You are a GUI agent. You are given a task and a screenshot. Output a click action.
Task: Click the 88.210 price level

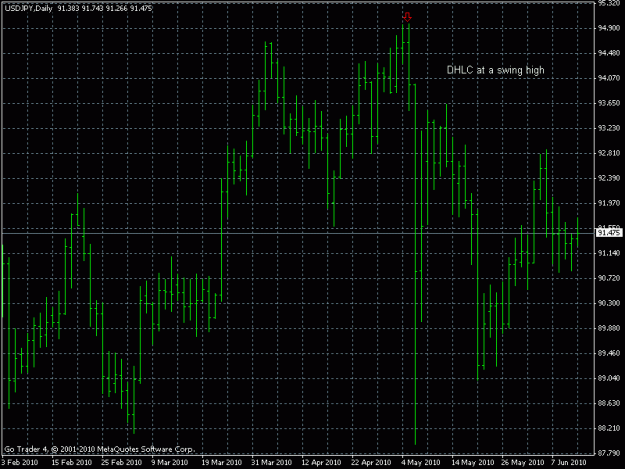tap(609, 428)
